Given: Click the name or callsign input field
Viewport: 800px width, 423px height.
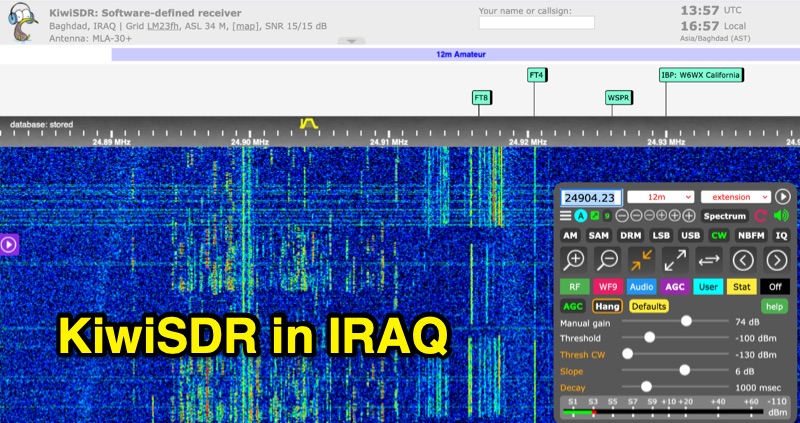Looking at the screenshot, I should (537, 23).
